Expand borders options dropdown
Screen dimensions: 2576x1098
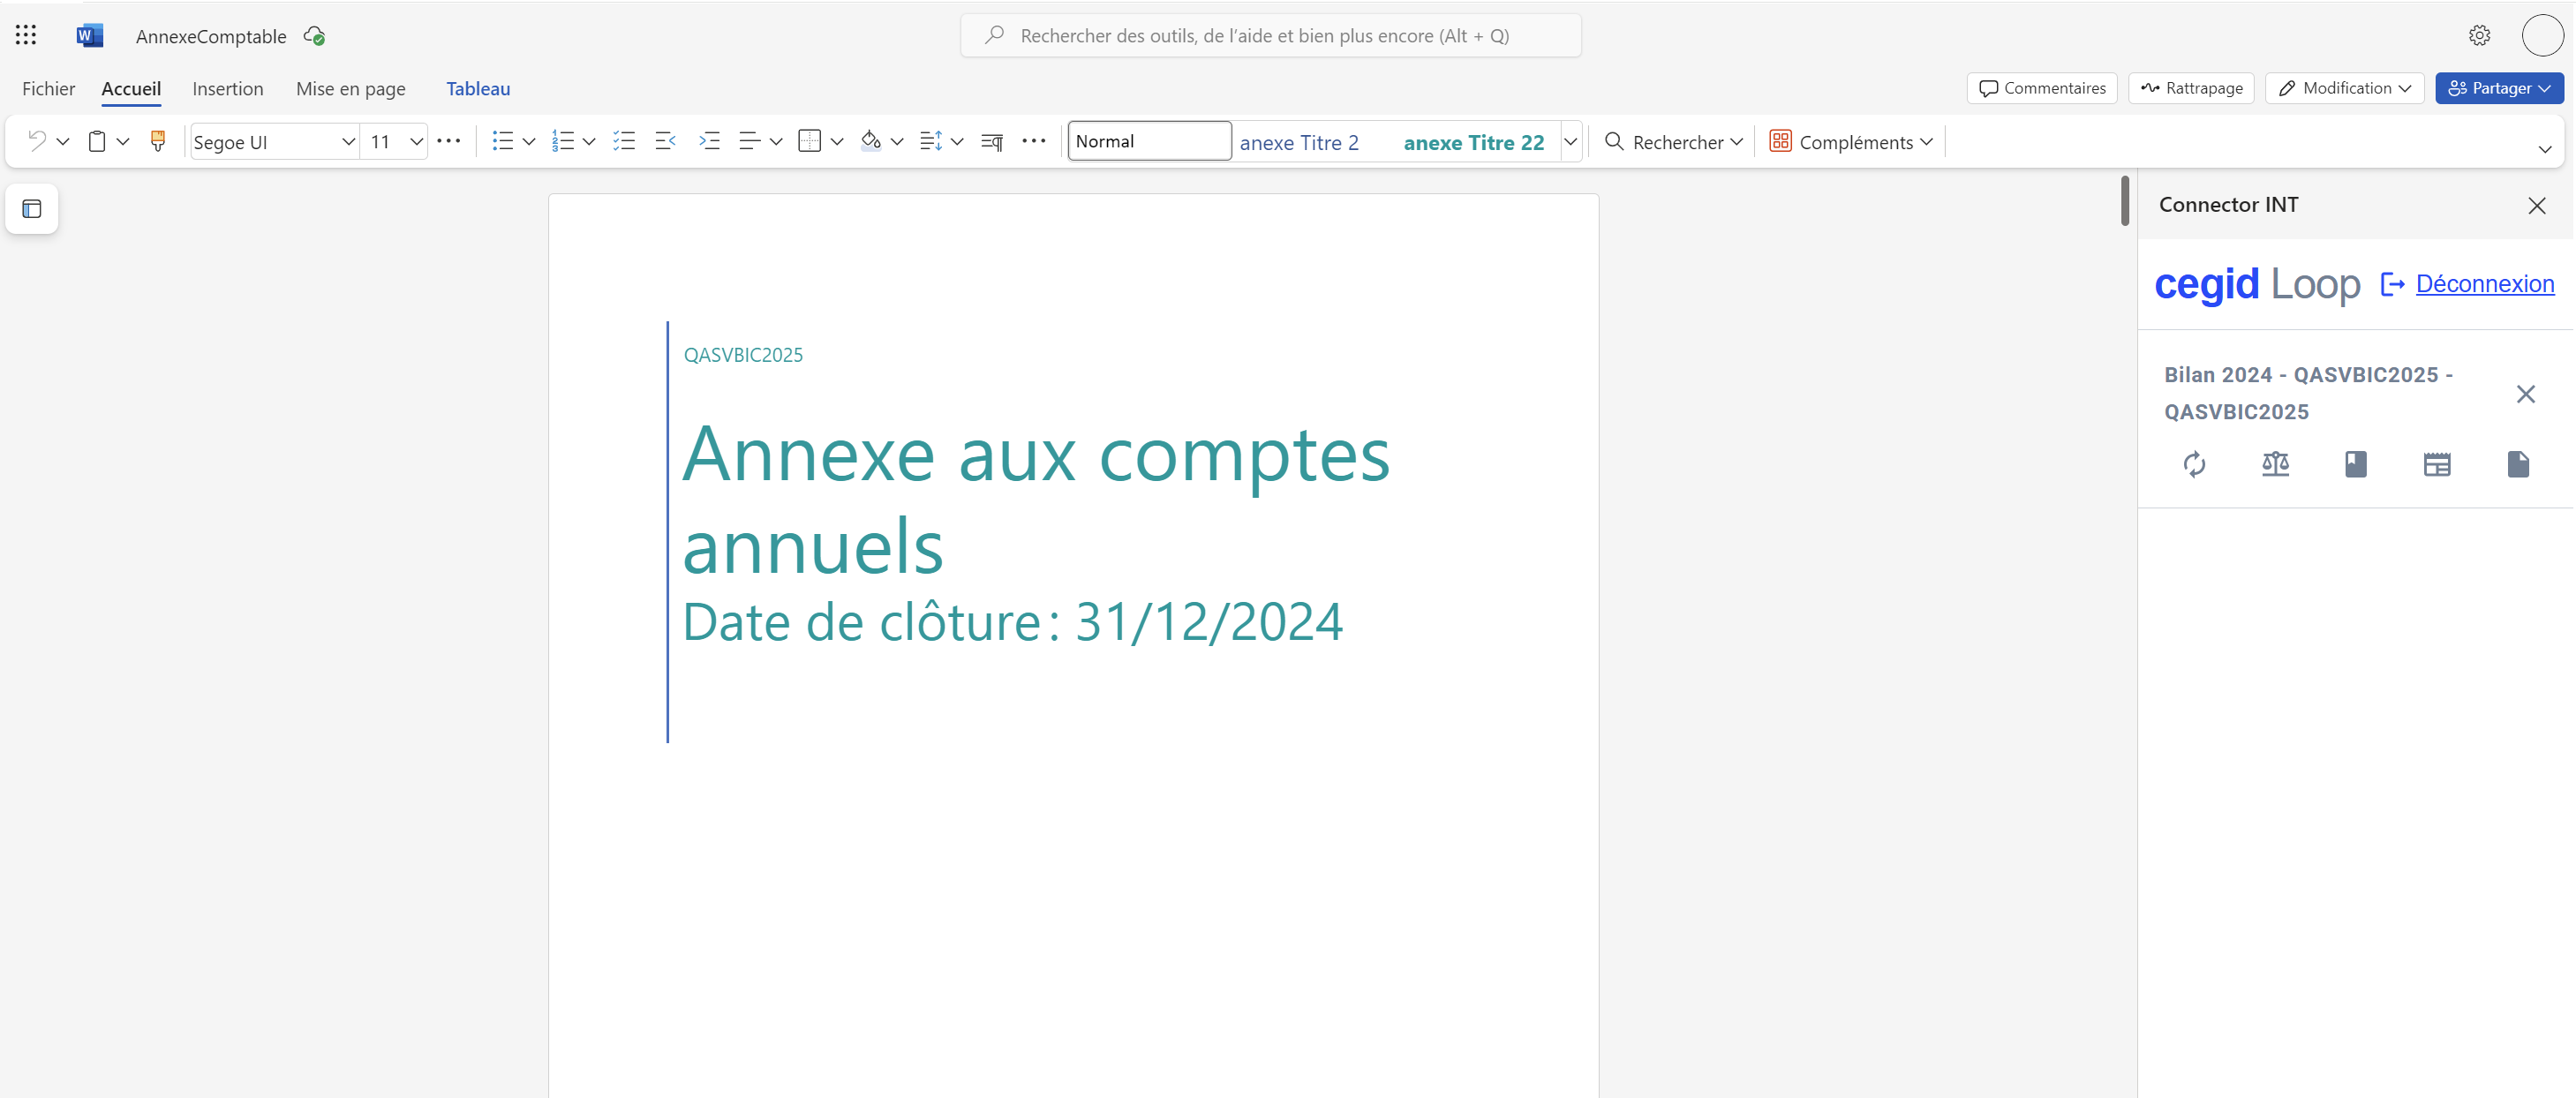837,141
